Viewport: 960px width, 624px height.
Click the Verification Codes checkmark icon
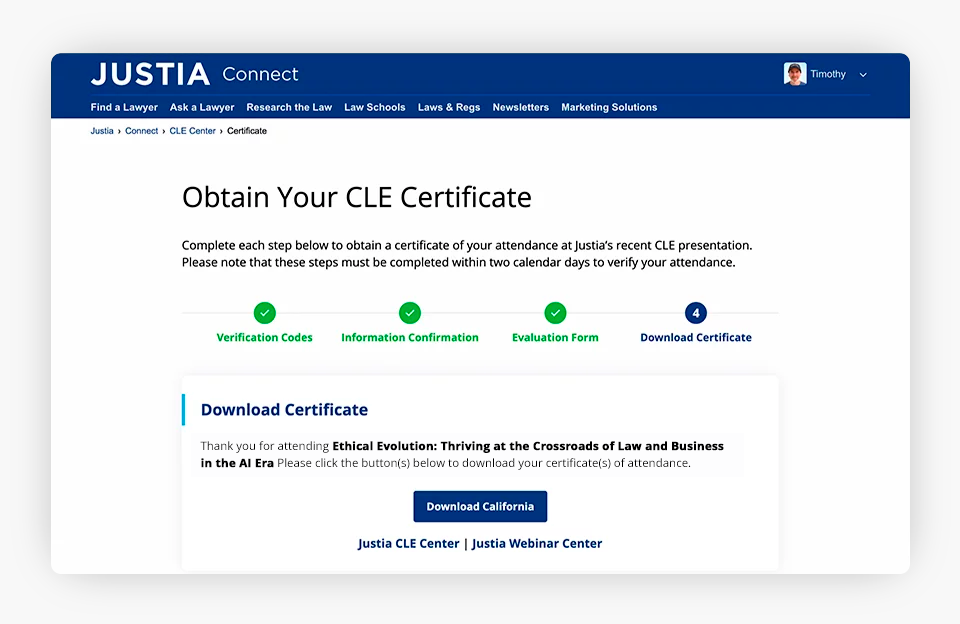coord(264,313)
